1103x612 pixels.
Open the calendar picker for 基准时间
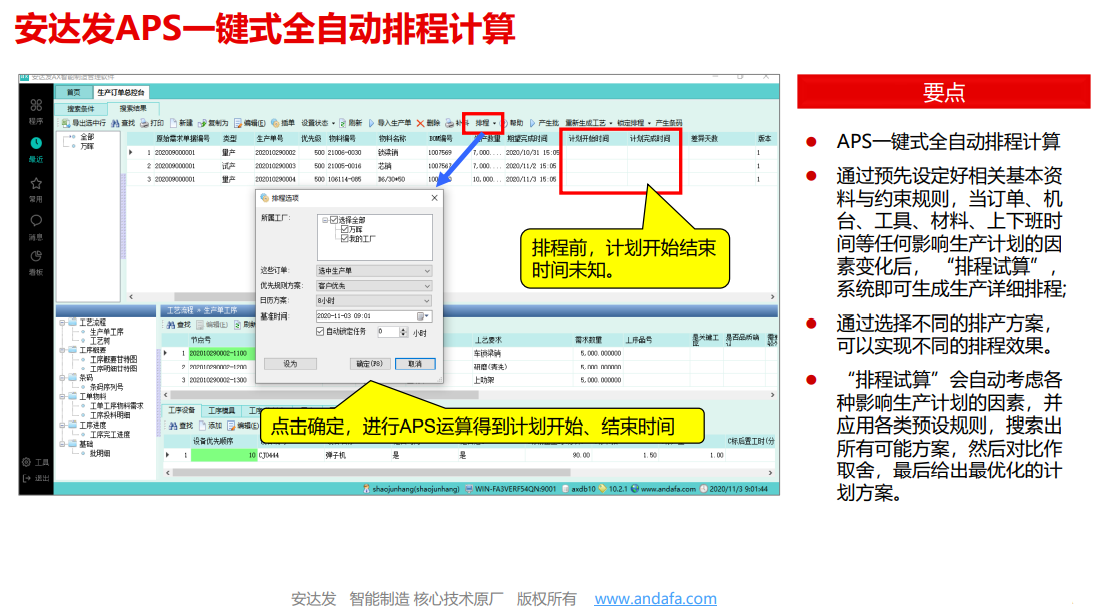[422, 317]
